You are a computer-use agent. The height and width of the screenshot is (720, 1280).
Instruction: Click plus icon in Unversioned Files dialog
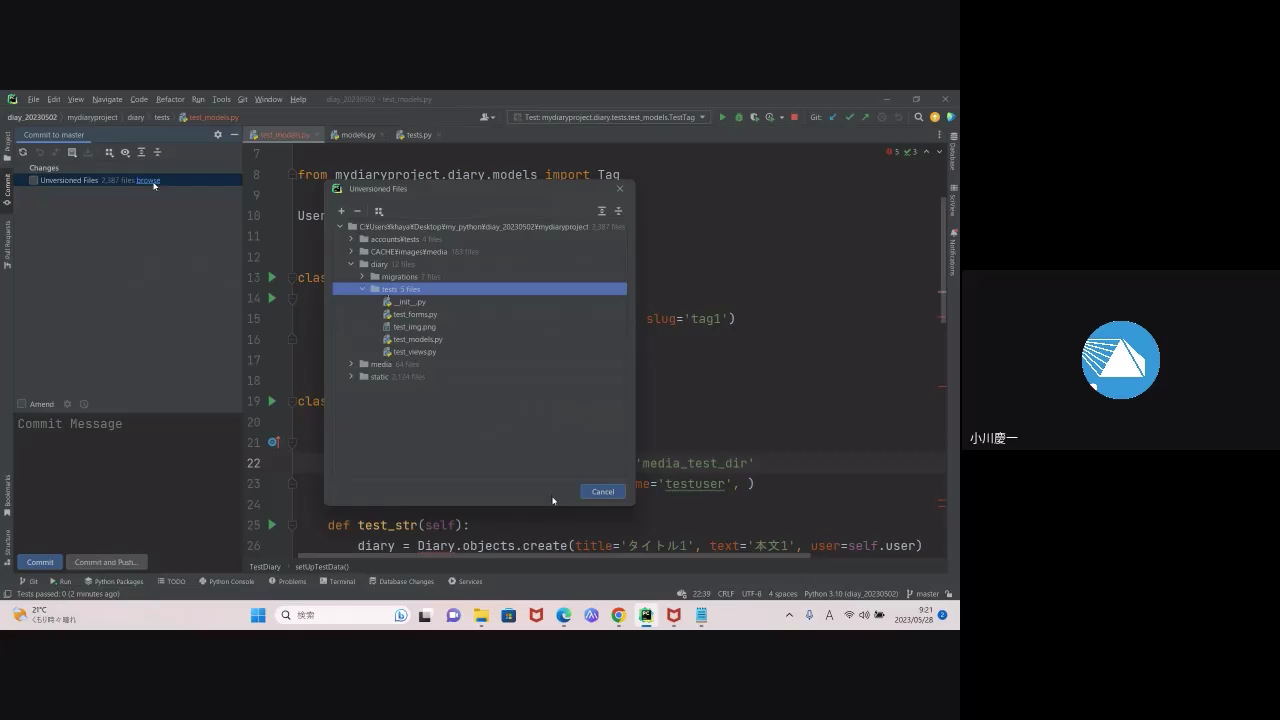tap(341, 211)
